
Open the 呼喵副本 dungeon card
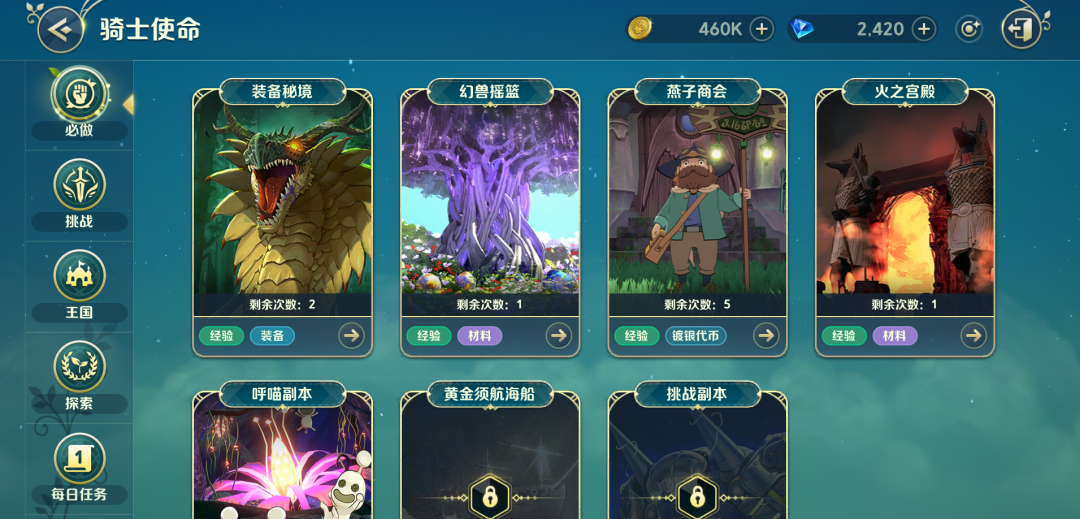point(282,451)
